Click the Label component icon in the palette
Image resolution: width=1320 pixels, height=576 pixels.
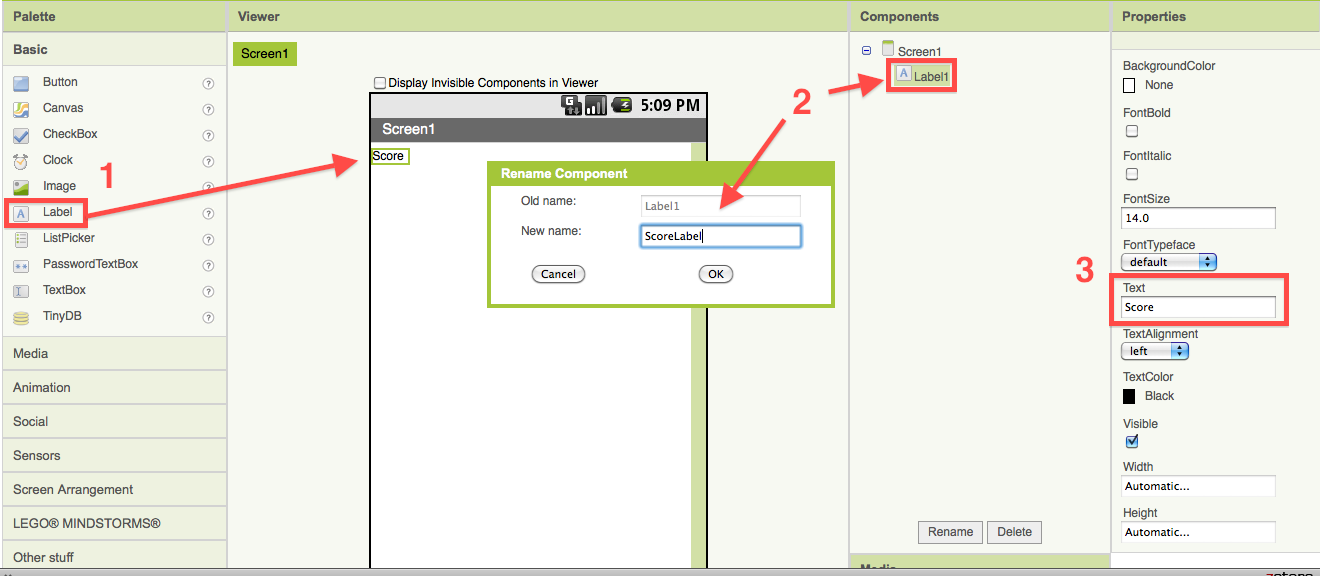[x=21, y=213]
